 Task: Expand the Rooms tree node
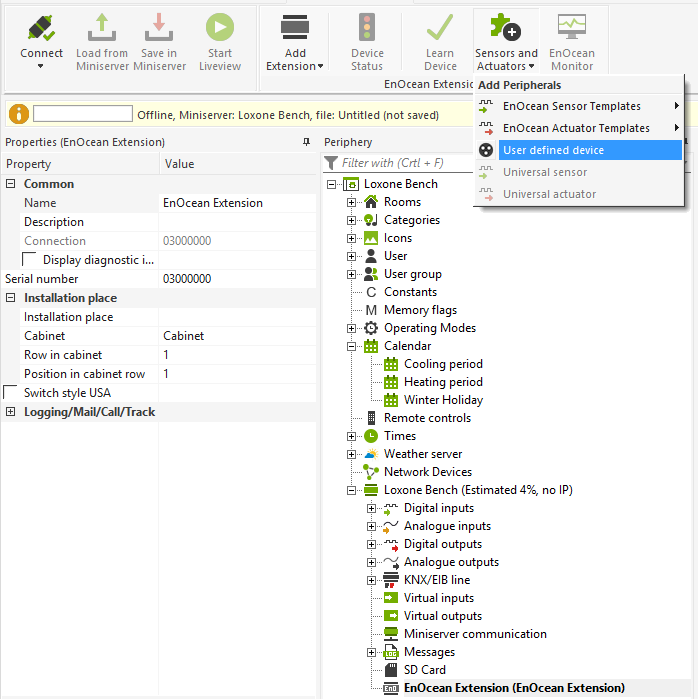tap(351, 202)
